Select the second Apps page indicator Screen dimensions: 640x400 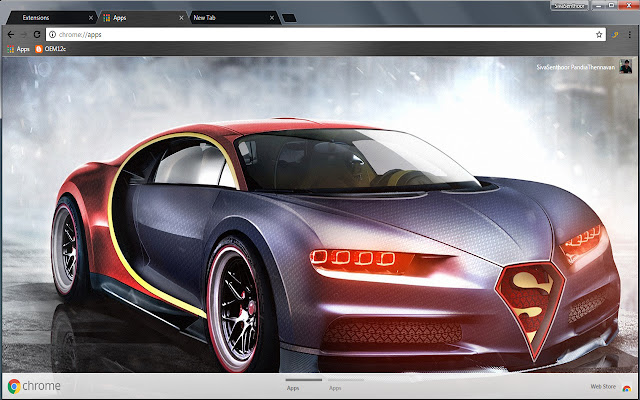tap(346, 384)
